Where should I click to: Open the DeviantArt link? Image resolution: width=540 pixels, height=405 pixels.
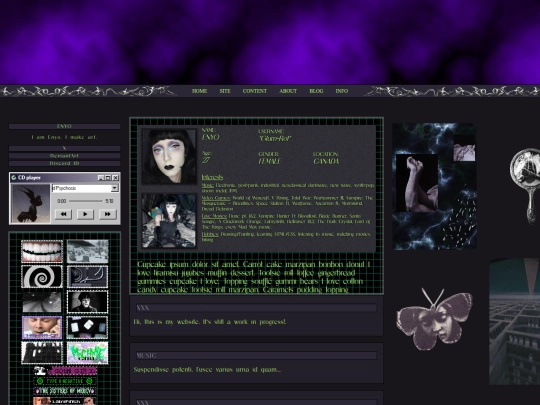64,156
